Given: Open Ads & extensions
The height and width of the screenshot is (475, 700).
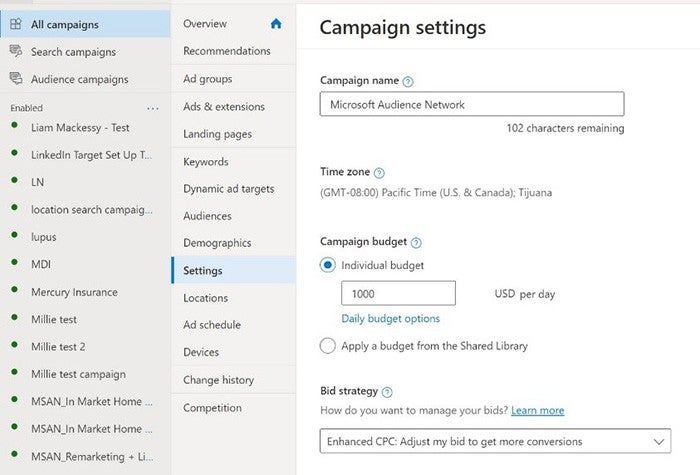Looking at the screenshot, I should tap(224, 107).
